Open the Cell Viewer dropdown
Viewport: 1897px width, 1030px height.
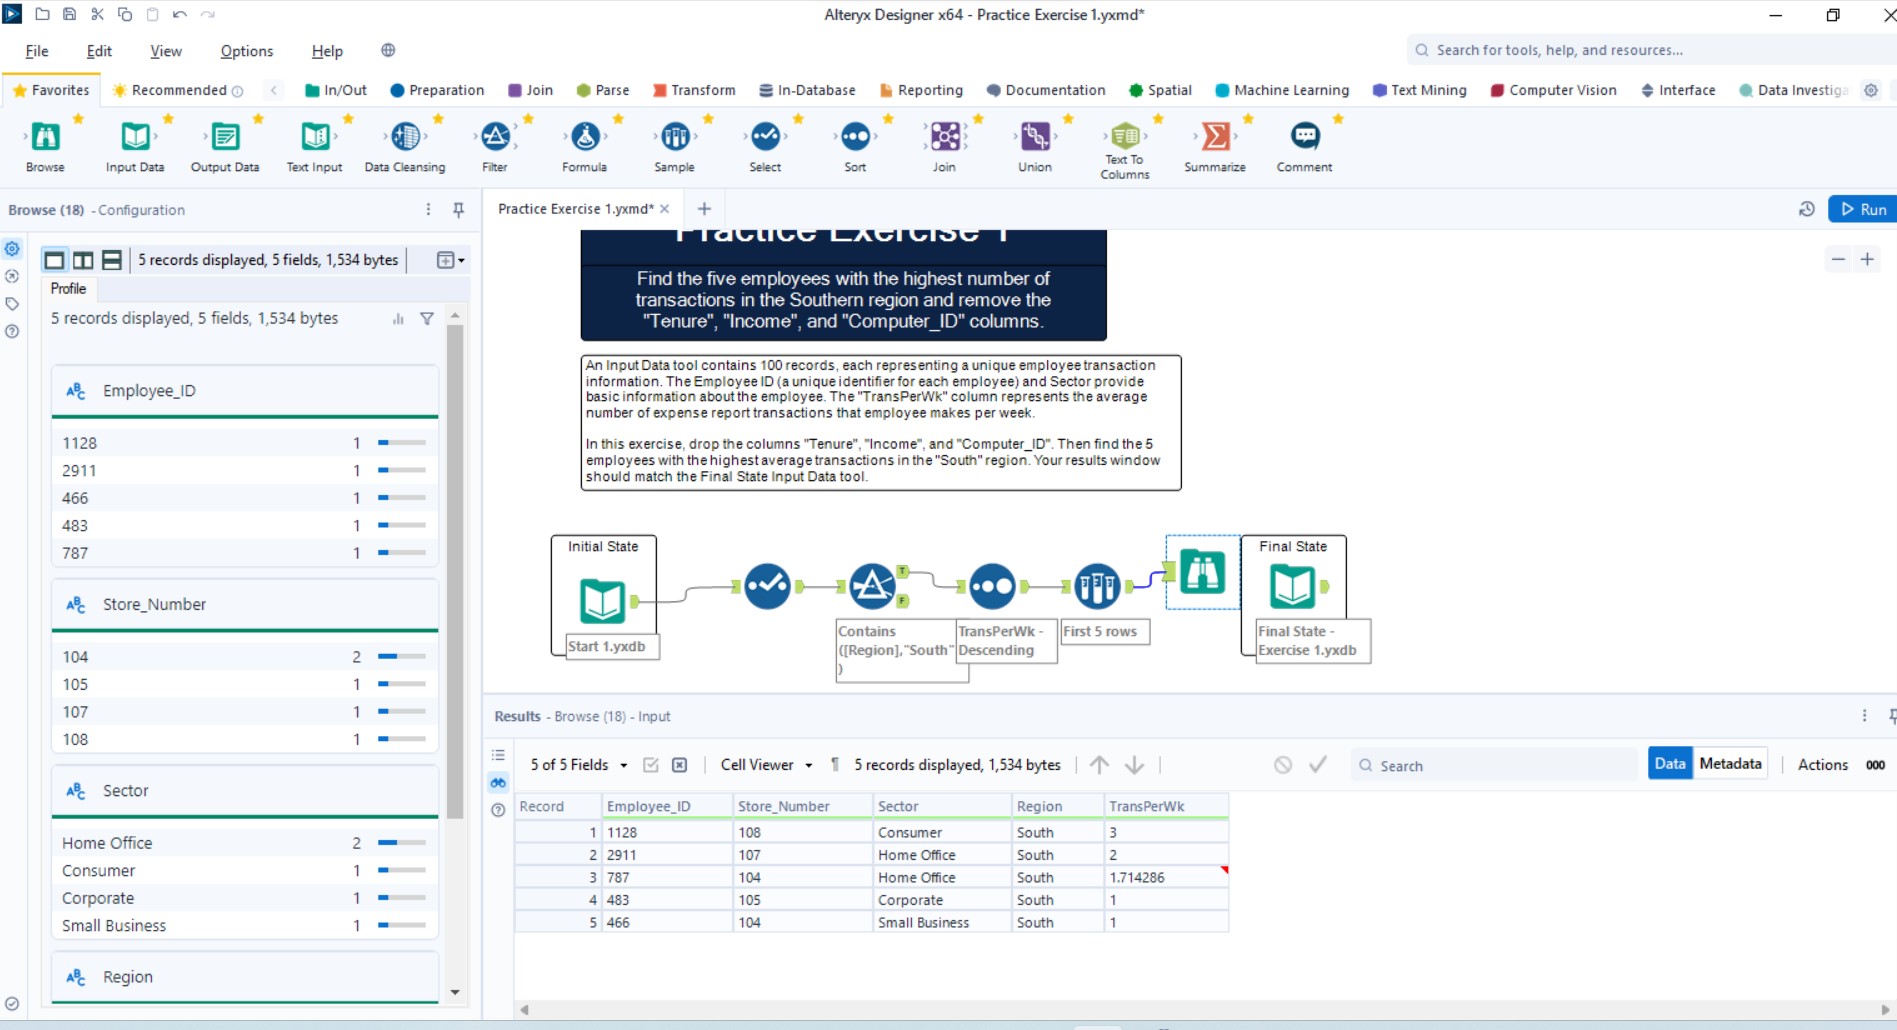765,764
